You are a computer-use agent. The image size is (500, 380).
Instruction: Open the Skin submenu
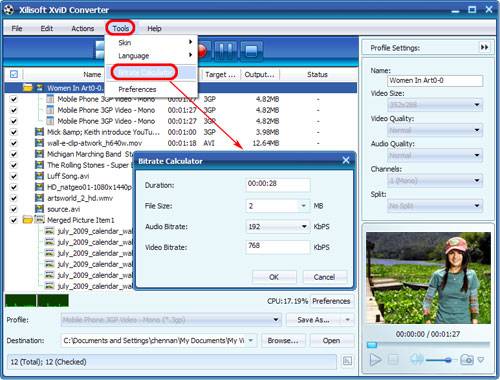pos(151,42)
